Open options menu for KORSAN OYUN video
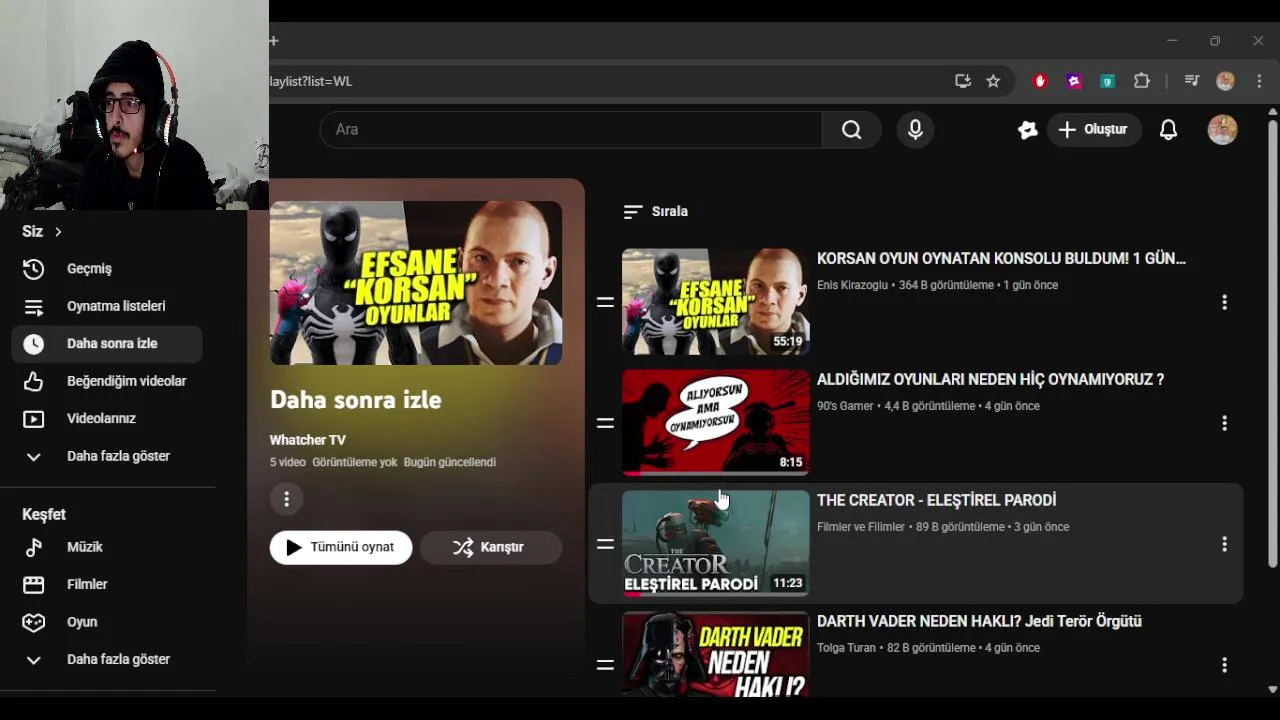This screenshot has width=1280, height=720. point(1224,302)
